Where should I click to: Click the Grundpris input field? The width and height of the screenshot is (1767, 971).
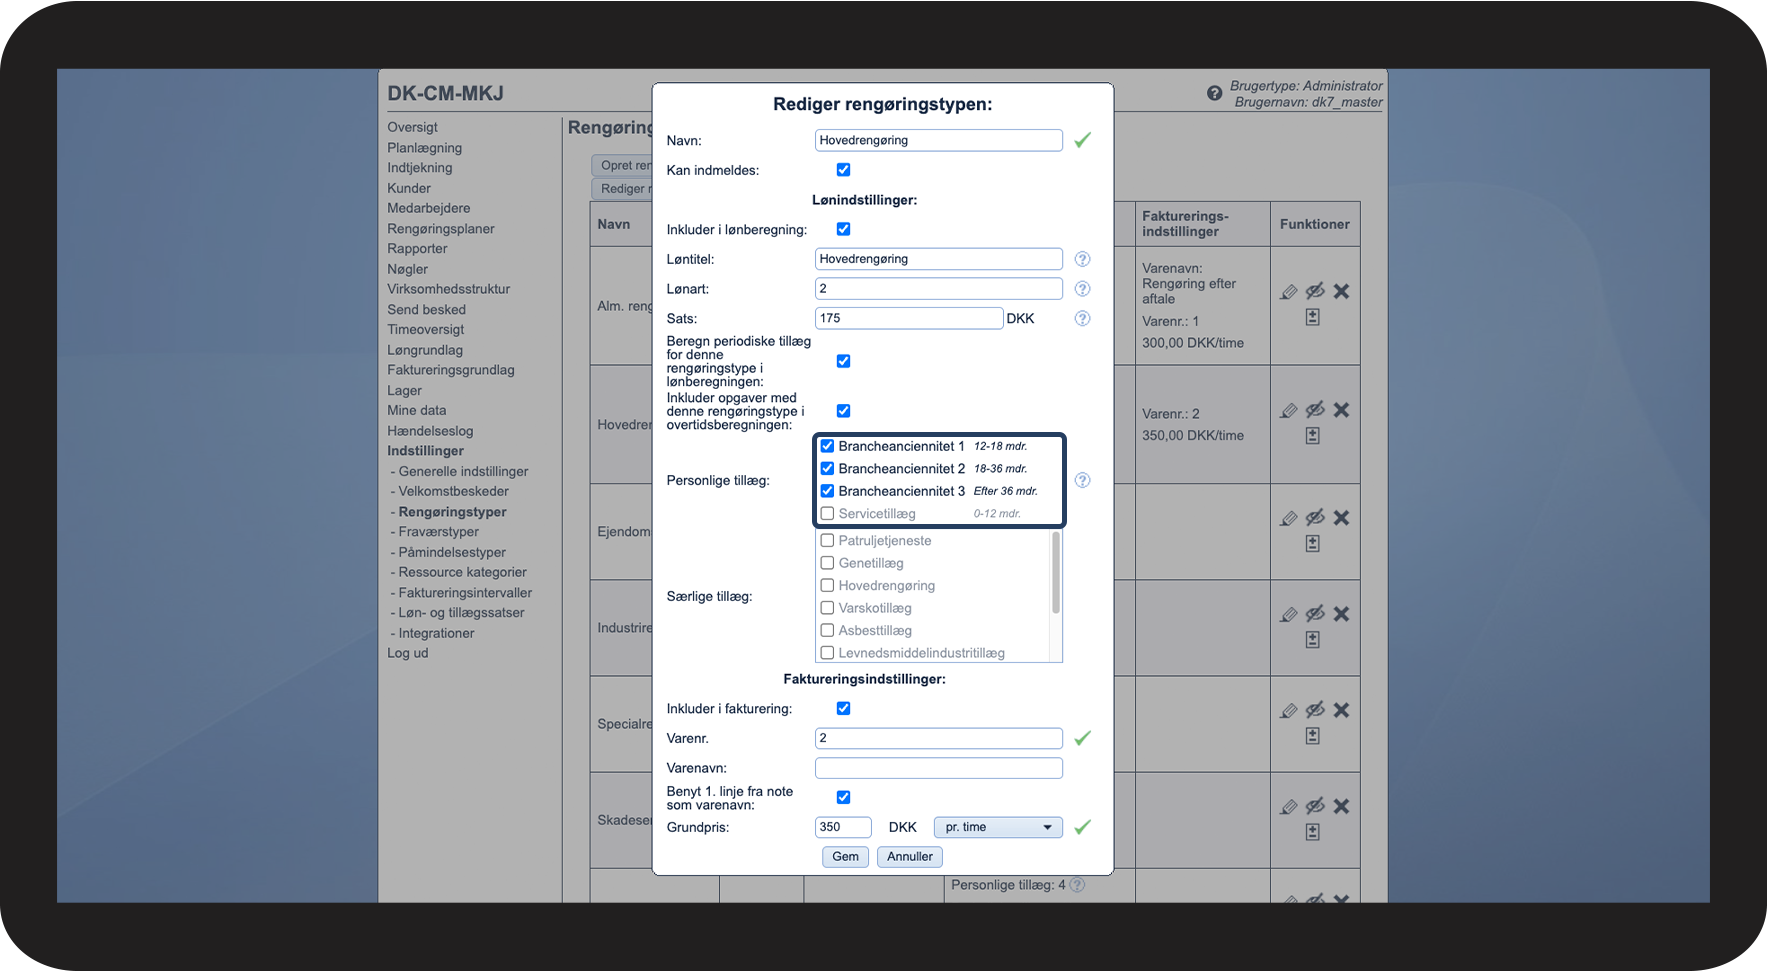(x=843, y=827)
